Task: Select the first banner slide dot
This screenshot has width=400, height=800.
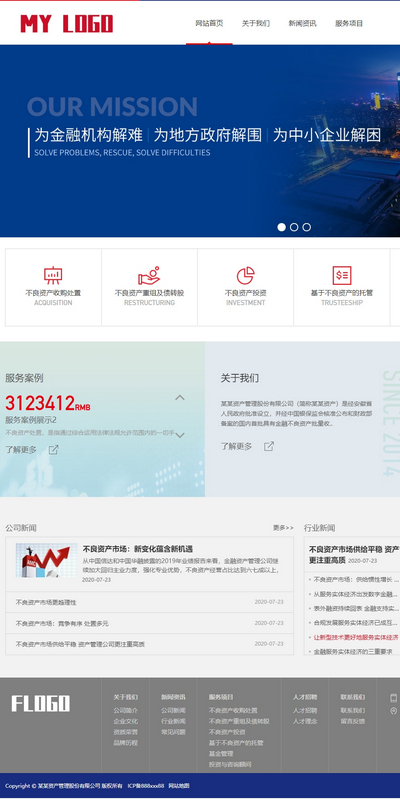Action: click(x=282, y=227)
